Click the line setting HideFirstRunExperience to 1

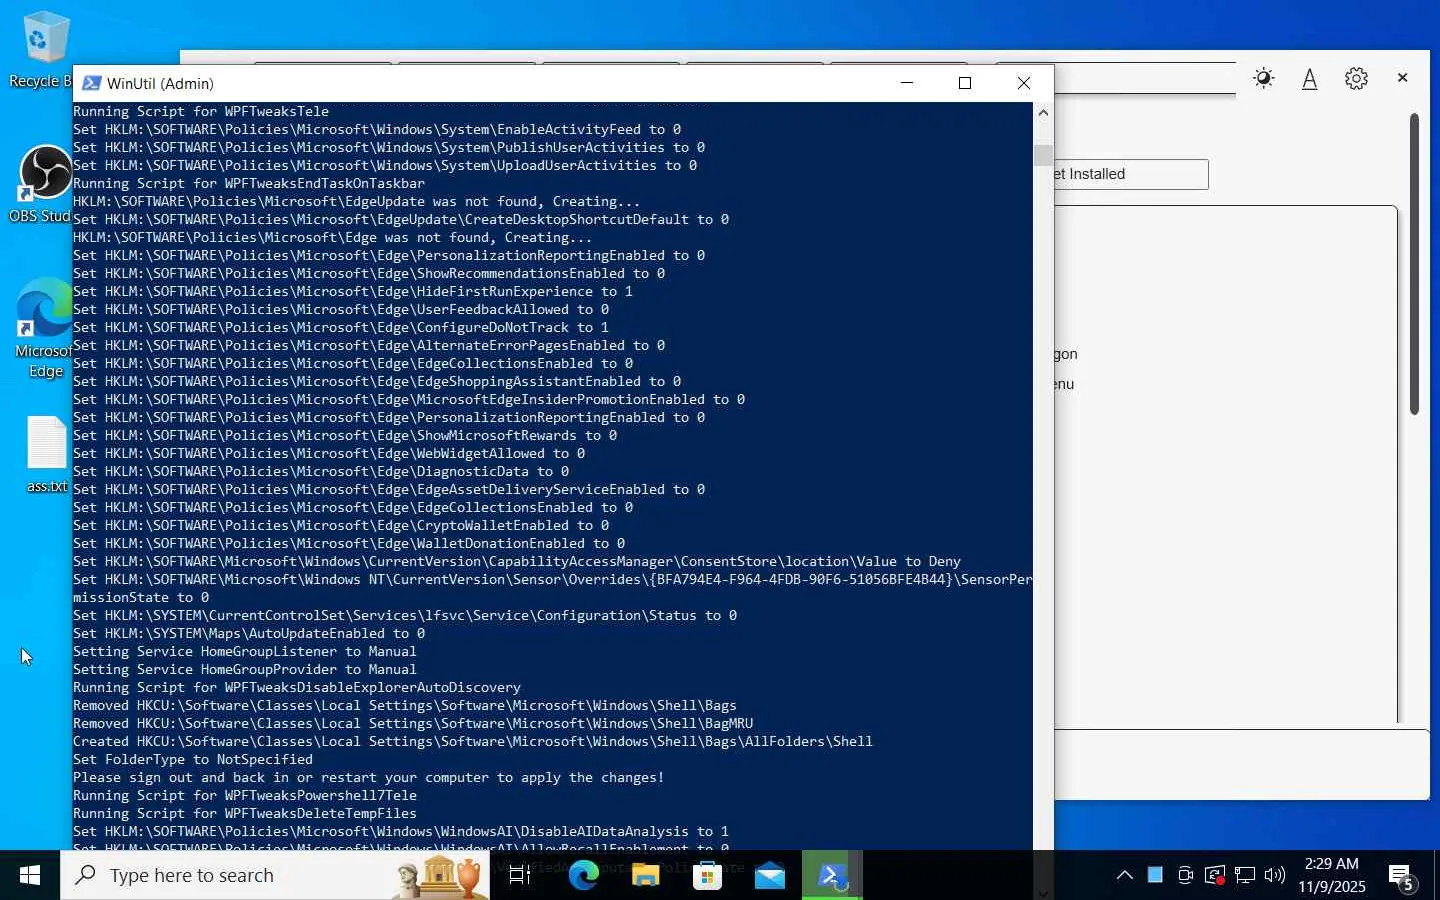coord(353,291)
